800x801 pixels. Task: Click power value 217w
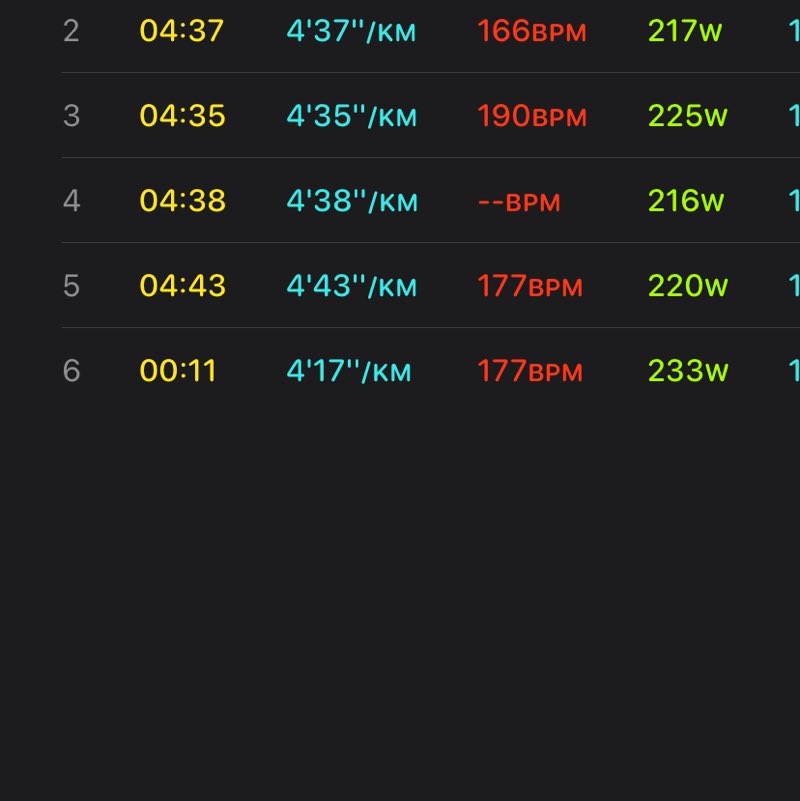click(685, 31)
